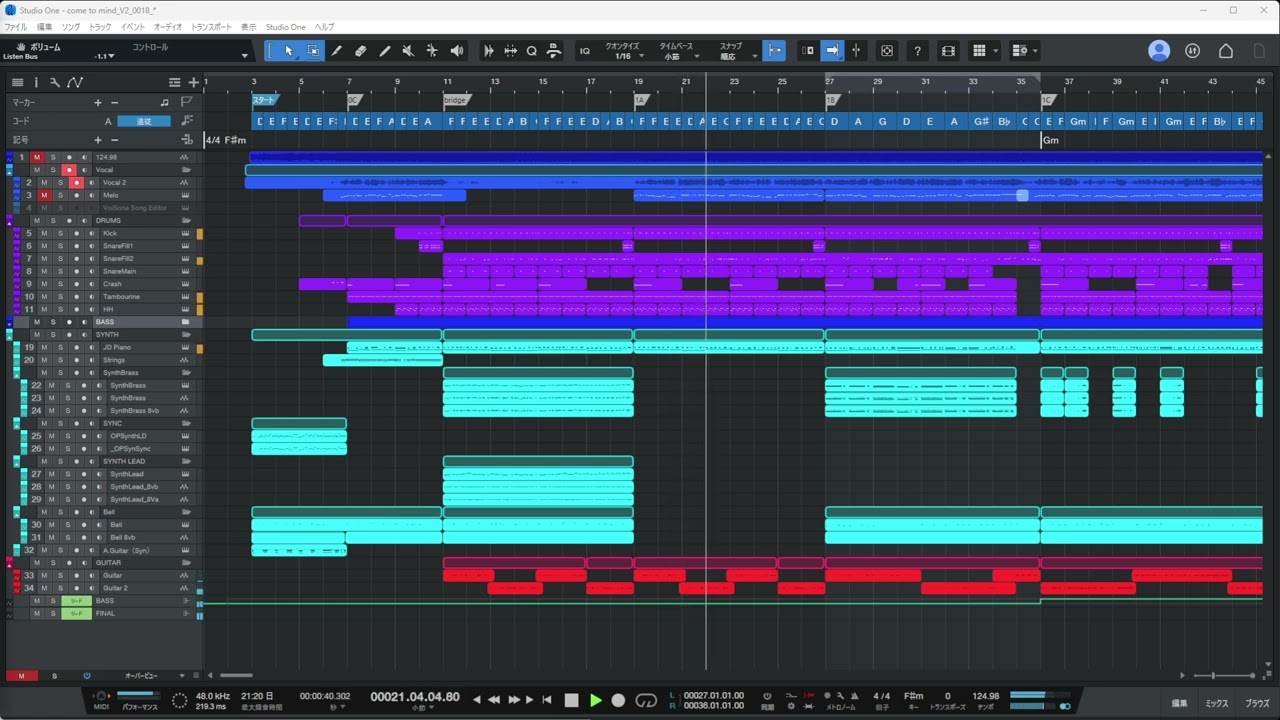This screenshot has height=720, width=1280.
Task: Add a marker with plus button
Action: coord(98,102)
